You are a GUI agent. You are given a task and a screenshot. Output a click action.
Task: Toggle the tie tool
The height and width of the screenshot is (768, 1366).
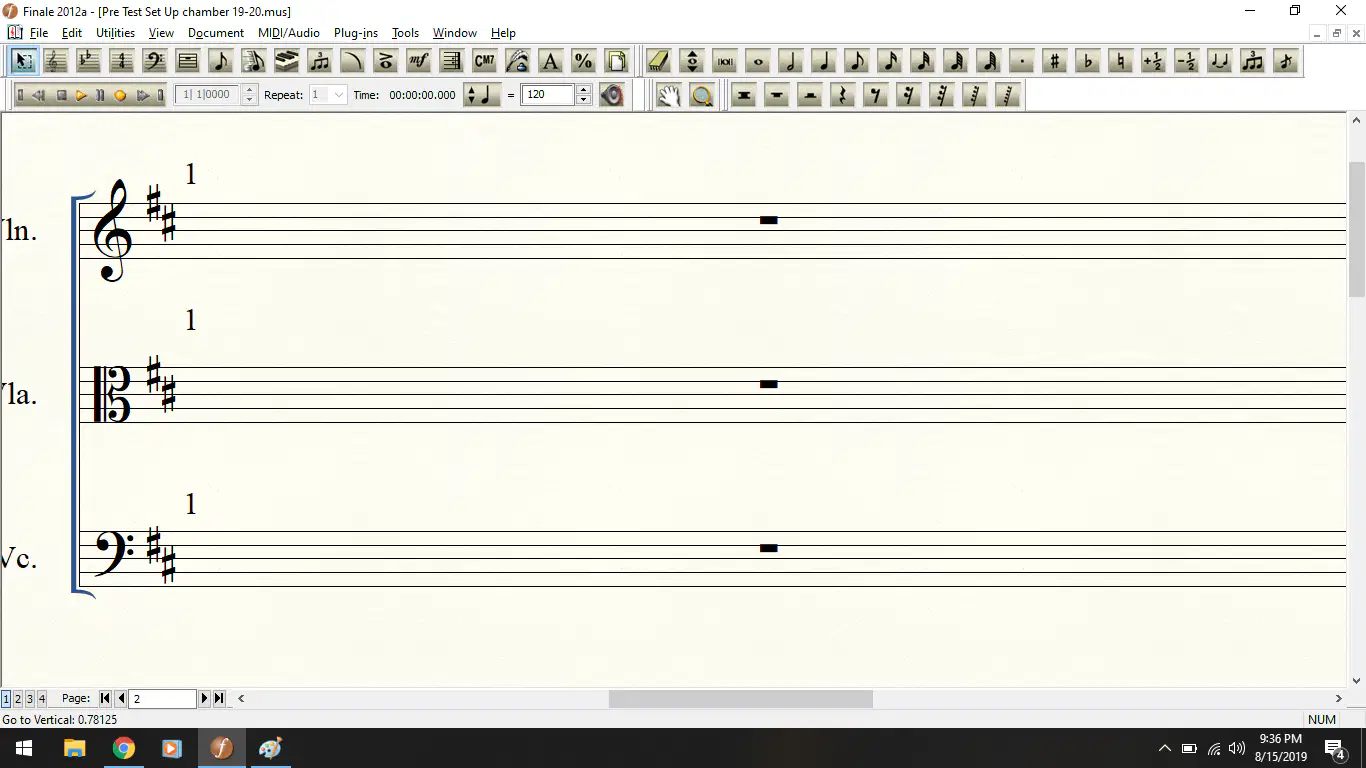pyautogui.click(x=1220, y=61)
